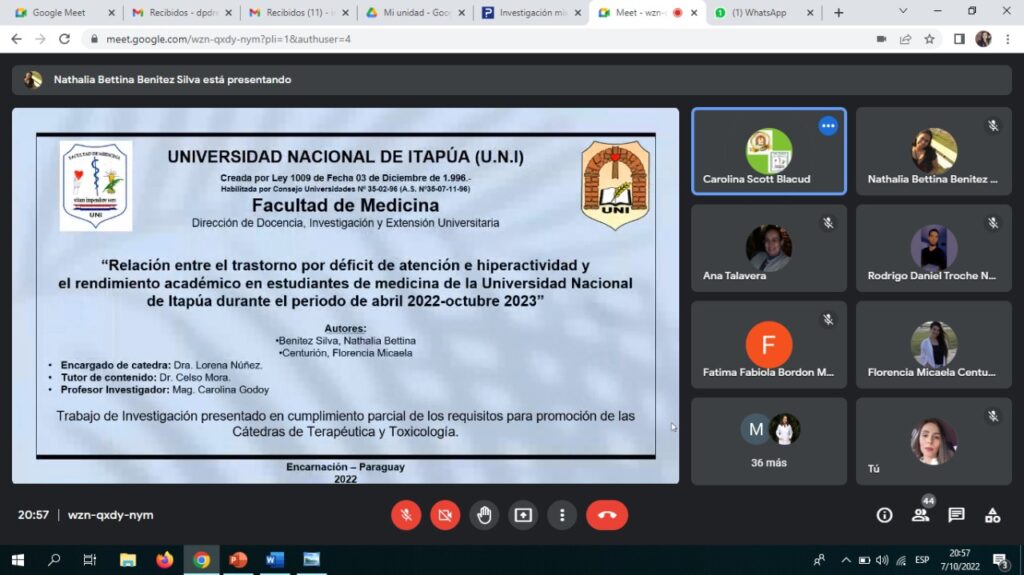Image resolution: width=1024 pixels, height=575 pixels.
Task: Click the present screen button
Action: 523,515
